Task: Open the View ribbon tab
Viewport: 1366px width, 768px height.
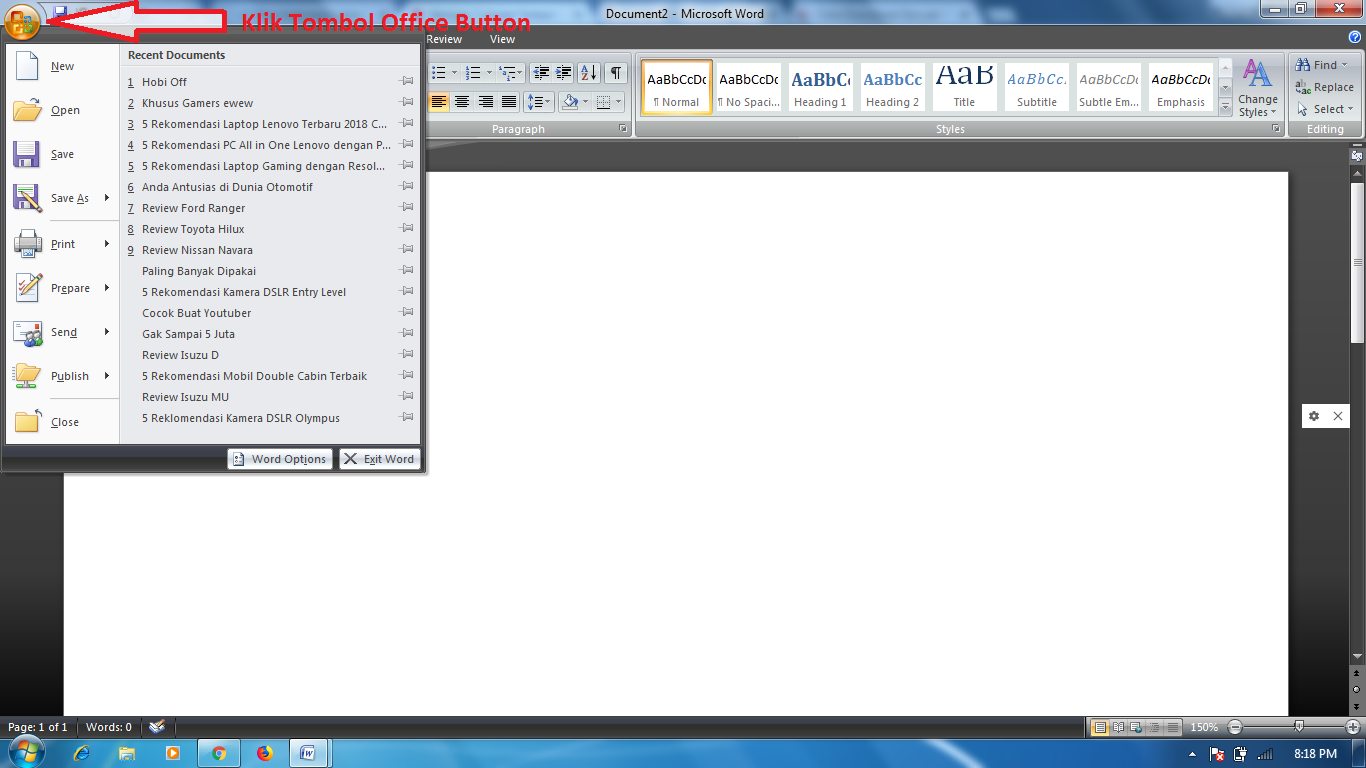Action: (x=502, y=39)
